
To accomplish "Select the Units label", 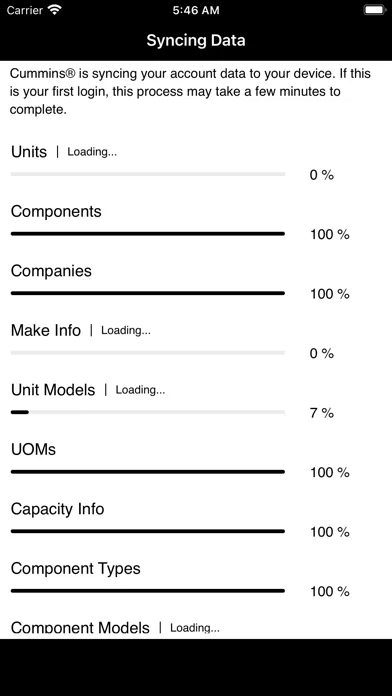I will click(29, 152).
